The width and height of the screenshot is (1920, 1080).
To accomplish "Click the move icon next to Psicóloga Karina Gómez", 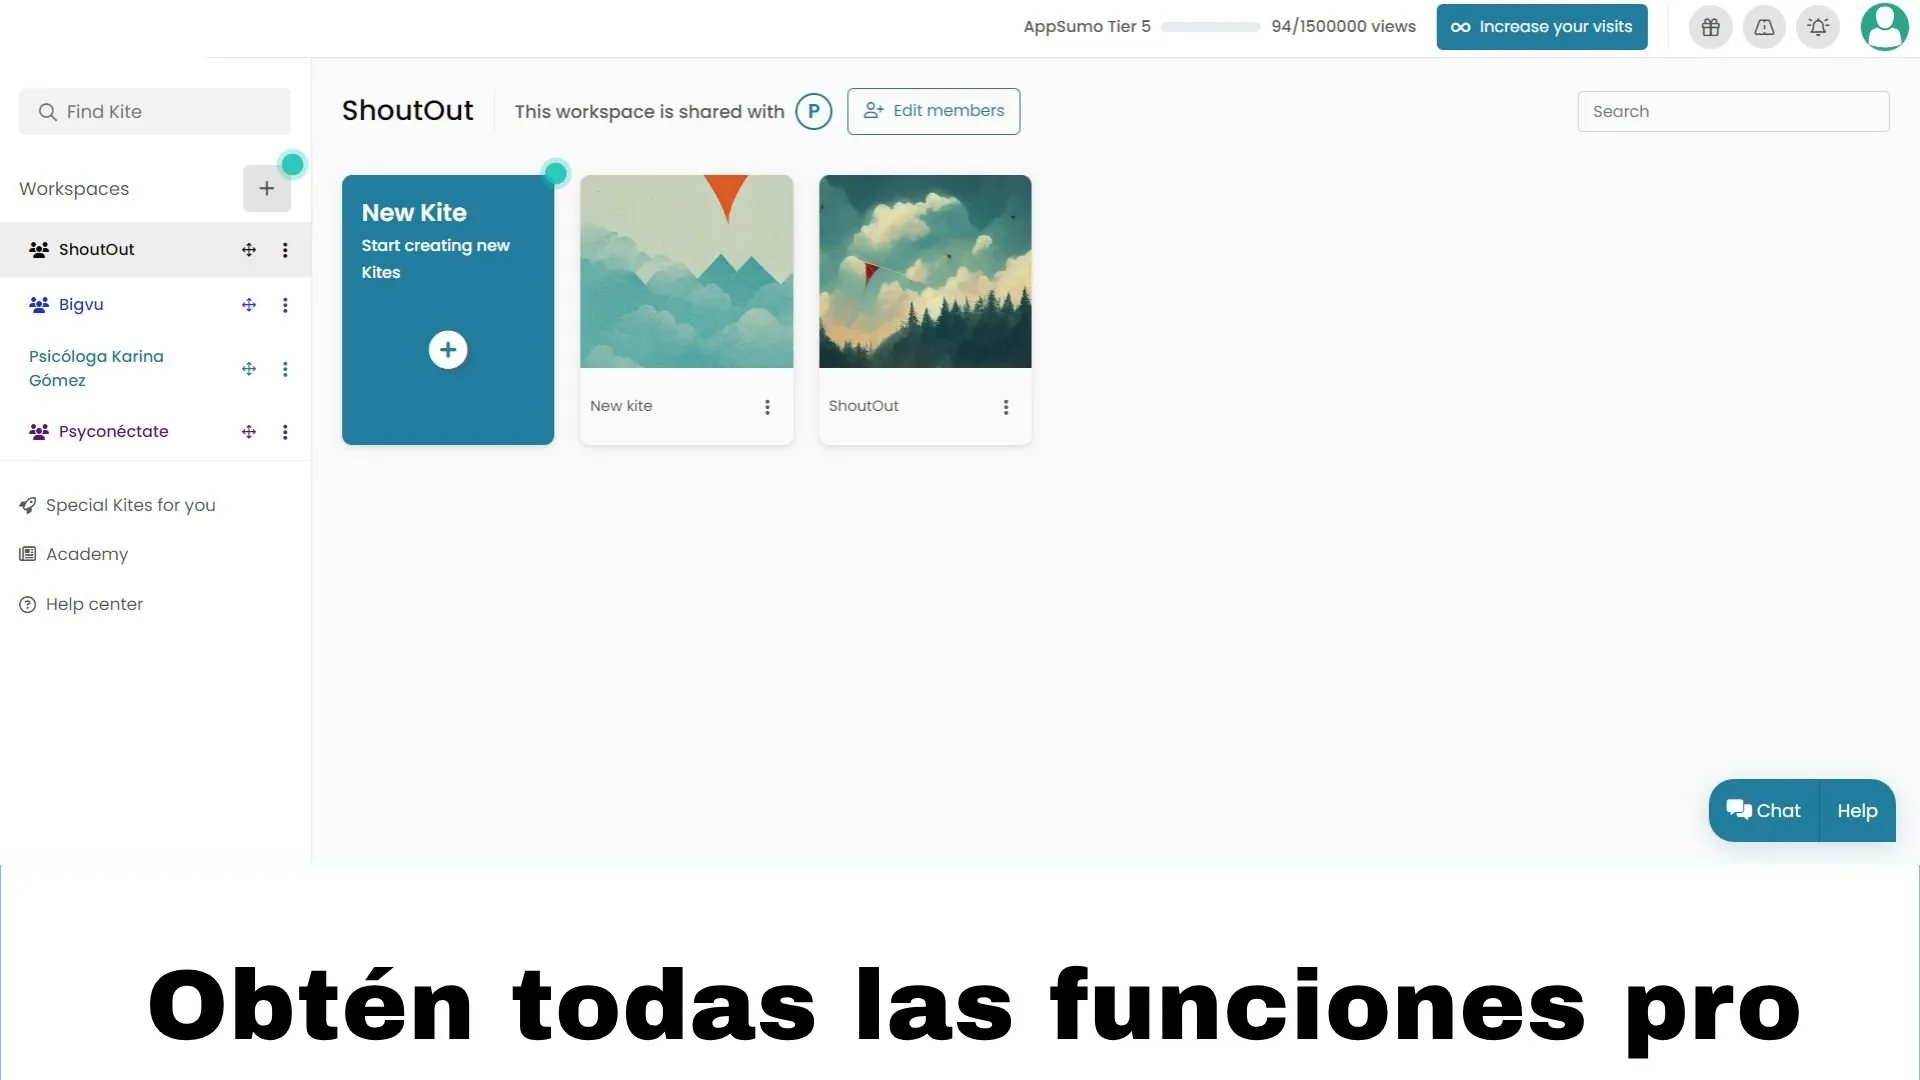I will [249, 369].
